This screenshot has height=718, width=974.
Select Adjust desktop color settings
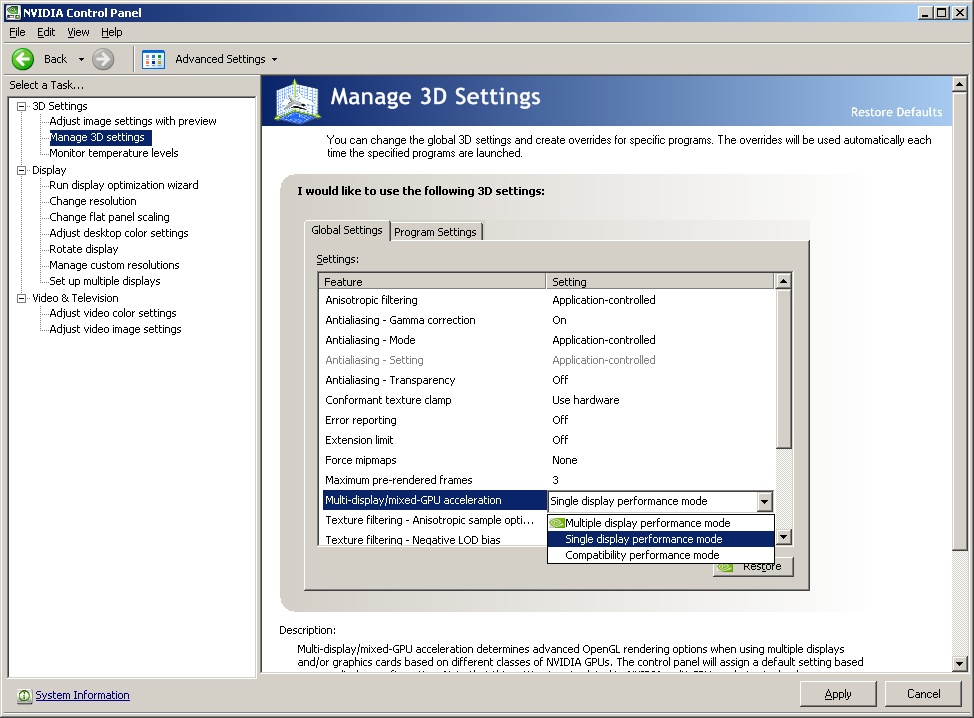[x=119, y=233]
